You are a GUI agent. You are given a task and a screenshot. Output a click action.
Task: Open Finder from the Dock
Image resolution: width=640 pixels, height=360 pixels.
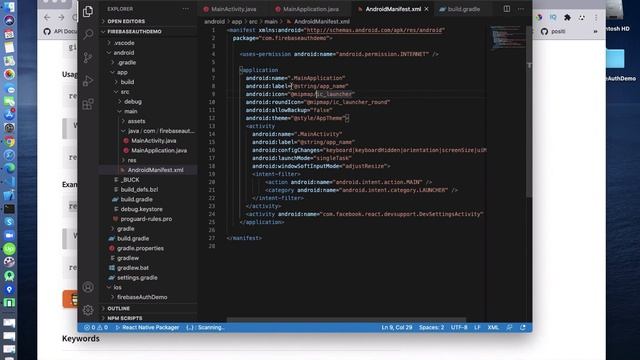coord(9,7)
